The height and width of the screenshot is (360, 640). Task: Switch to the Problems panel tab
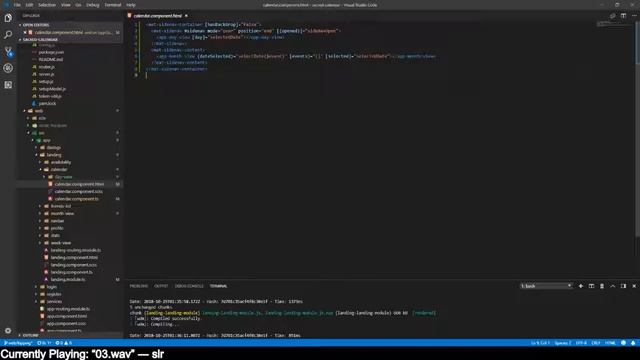click(139, 286)
